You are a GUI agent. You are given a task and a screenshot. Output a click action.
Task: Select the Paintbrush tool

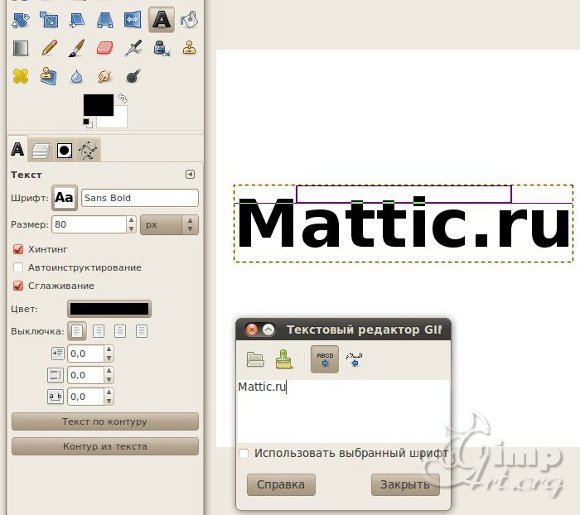point(77,48)
